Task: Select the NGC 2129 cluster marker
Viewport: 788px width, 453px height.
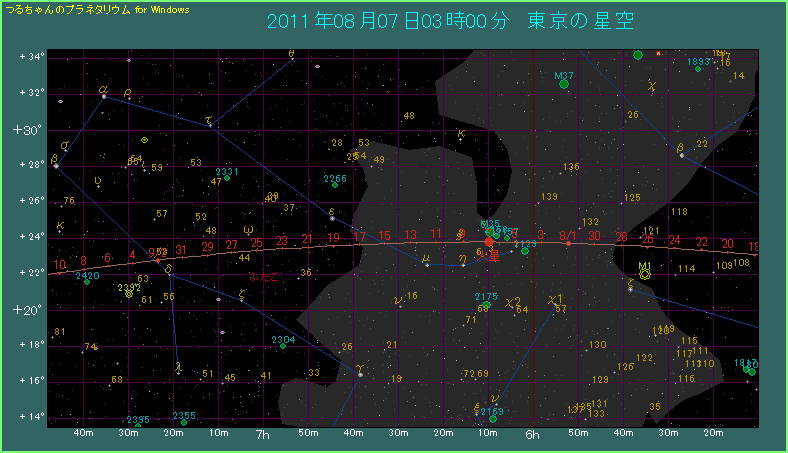Action: (525, 250)
